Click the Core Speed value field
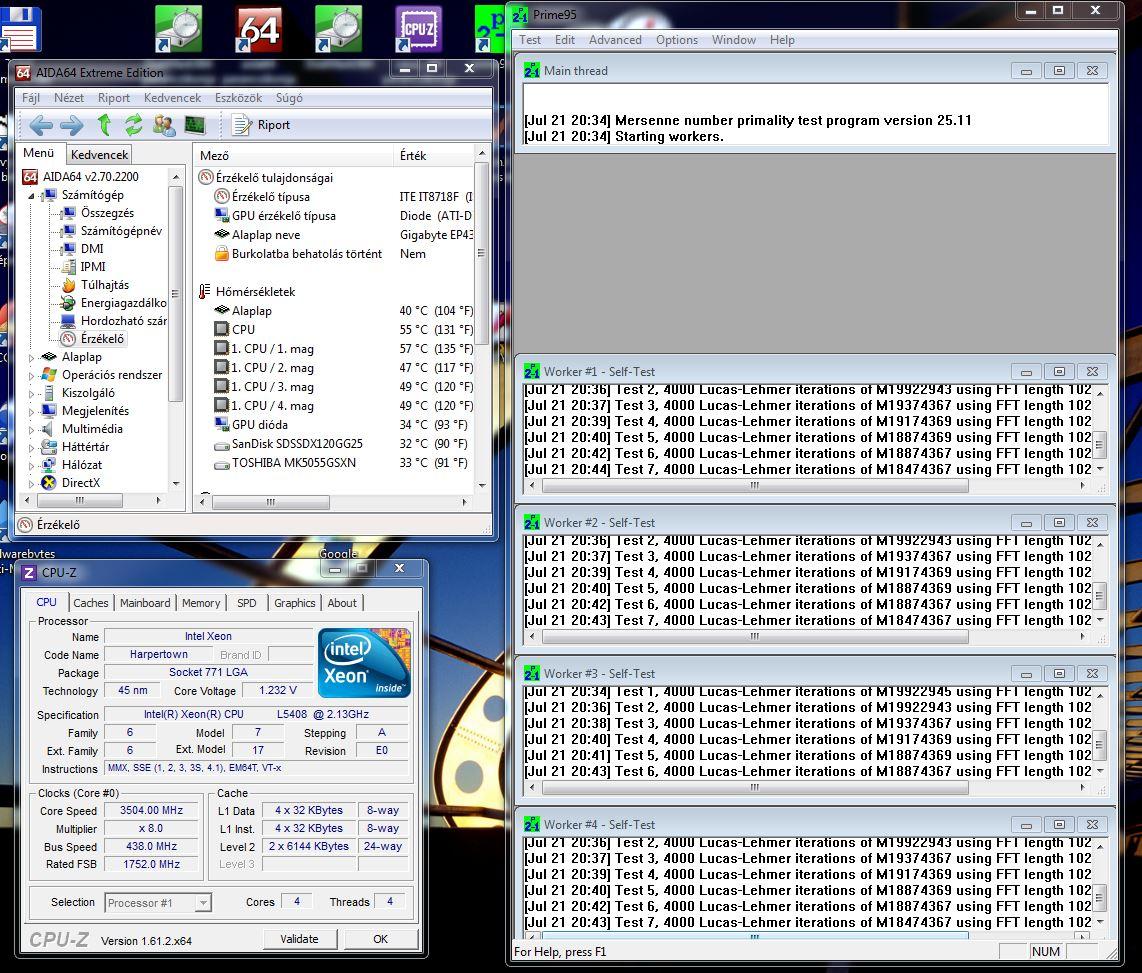Screen dimensions: 1142x973 click(x=151, y=810)
